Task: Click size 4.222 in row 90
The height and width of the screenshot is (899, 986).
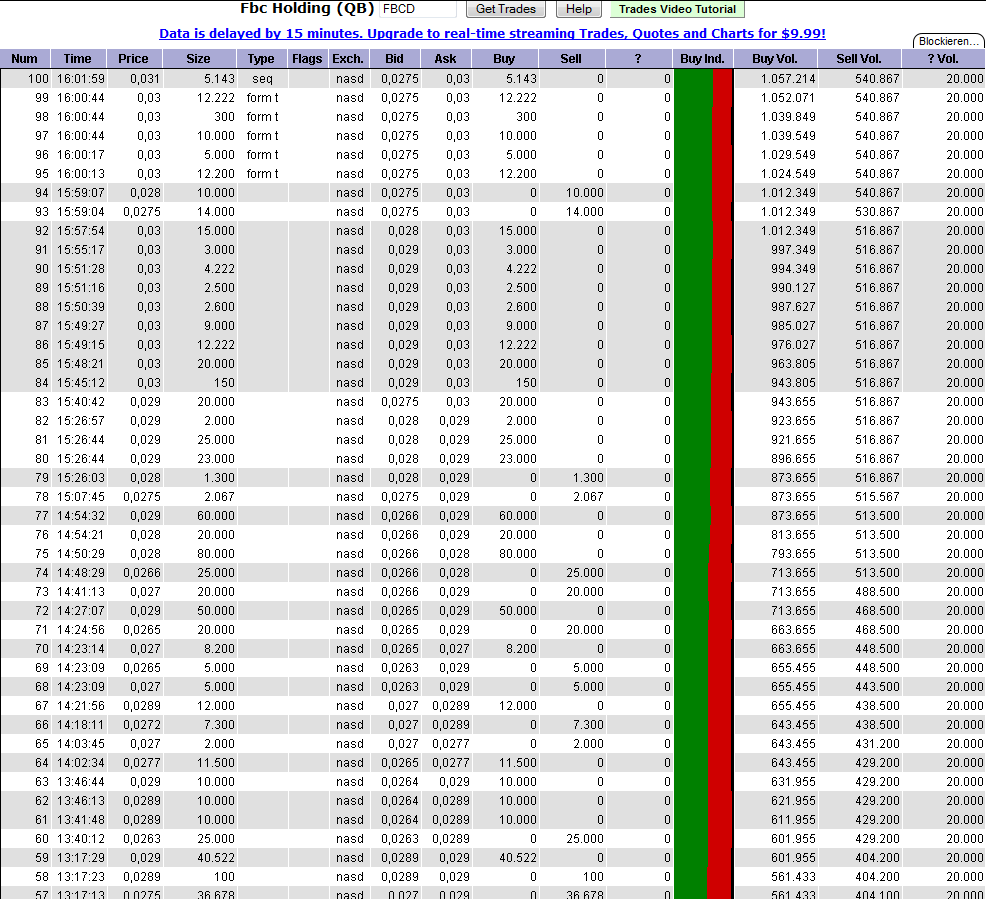Action: (x=219, y=268)
